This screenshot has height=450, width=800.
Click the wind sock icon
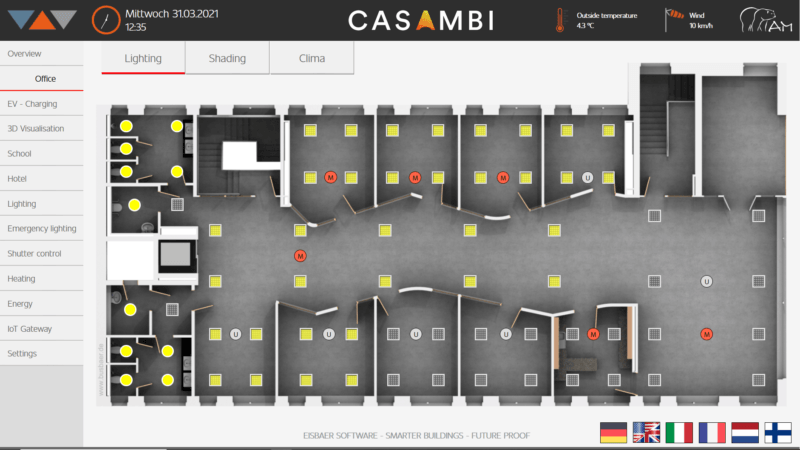(x=674, y=19)
